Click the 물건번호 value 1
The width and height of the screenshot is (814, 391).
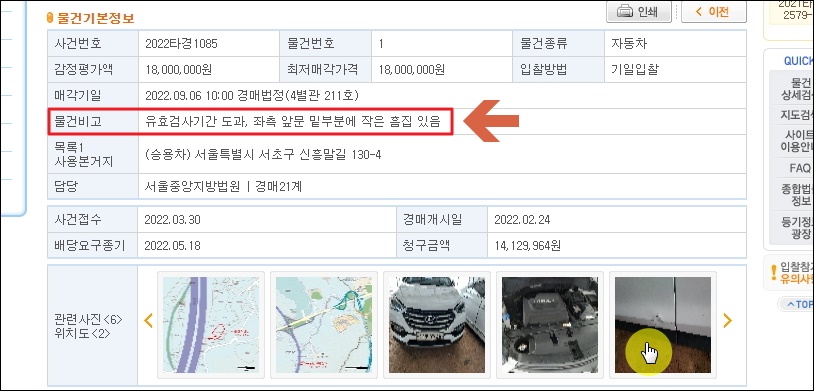pyautogui.click(x=381, y=44)
